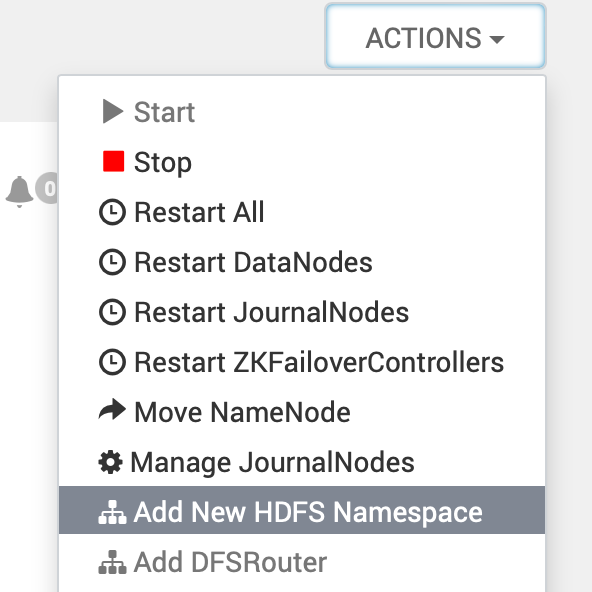
Task: Choose Stop from the actions menu
Action: coord(302,162)
